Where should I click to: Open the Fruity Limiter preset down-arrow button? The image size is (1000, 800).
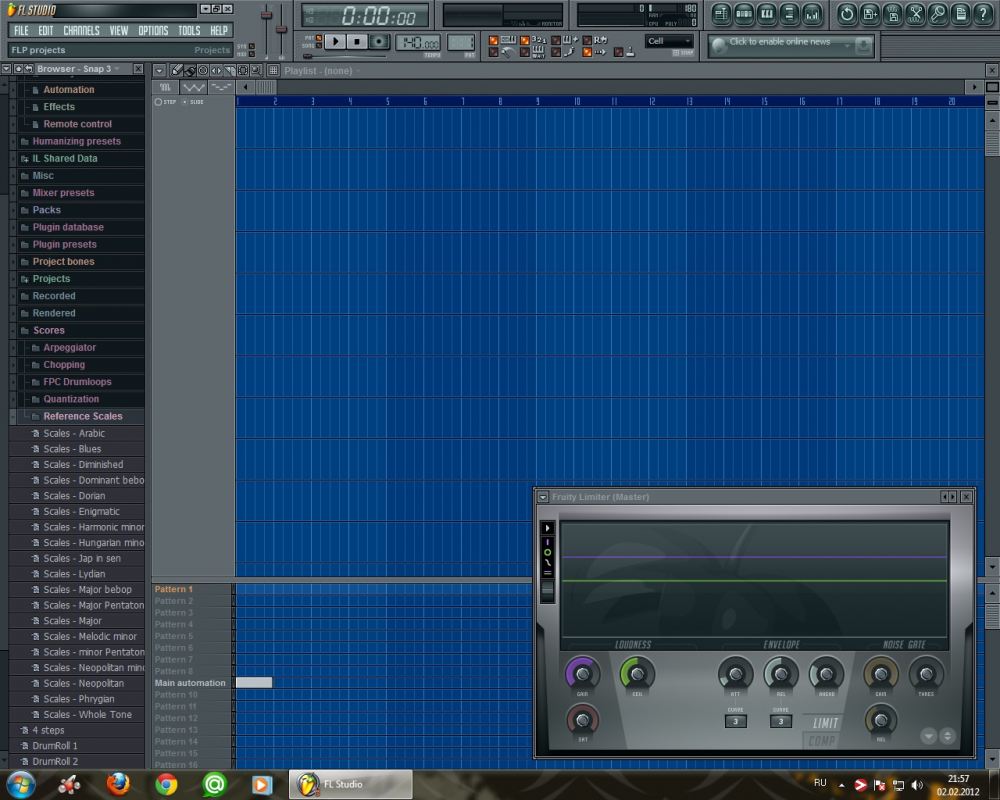coord(929,736)
